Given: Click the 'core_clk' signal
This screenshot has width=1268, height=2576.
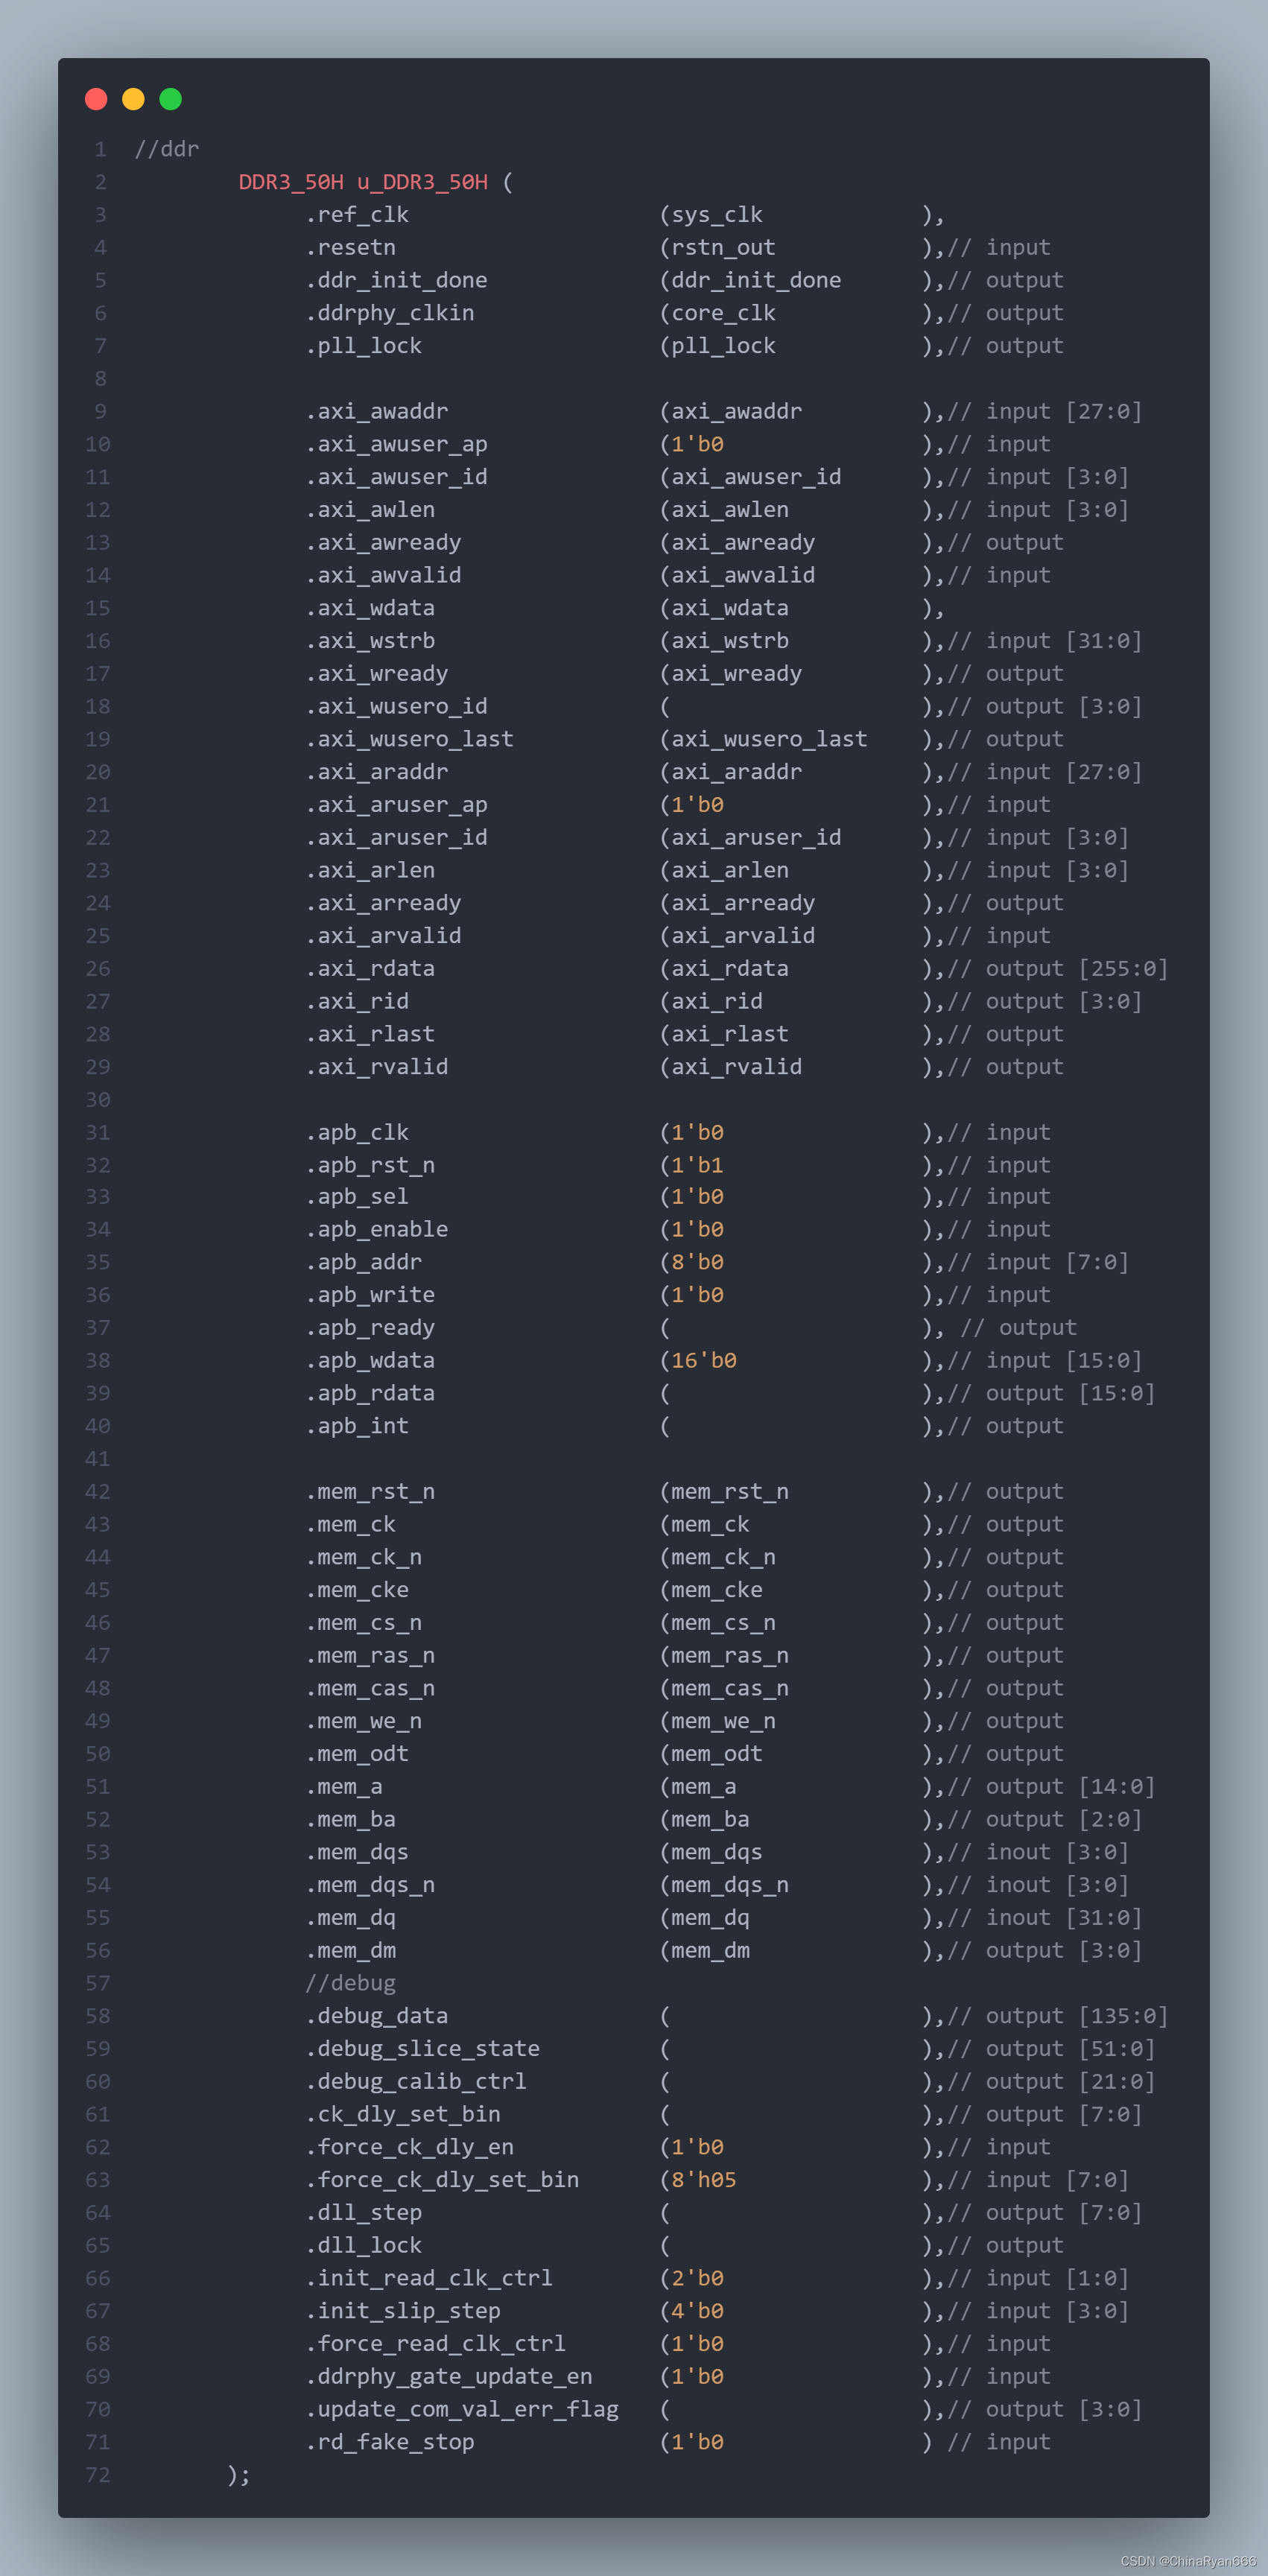Looking at the screenshot, I should (723, 313).
